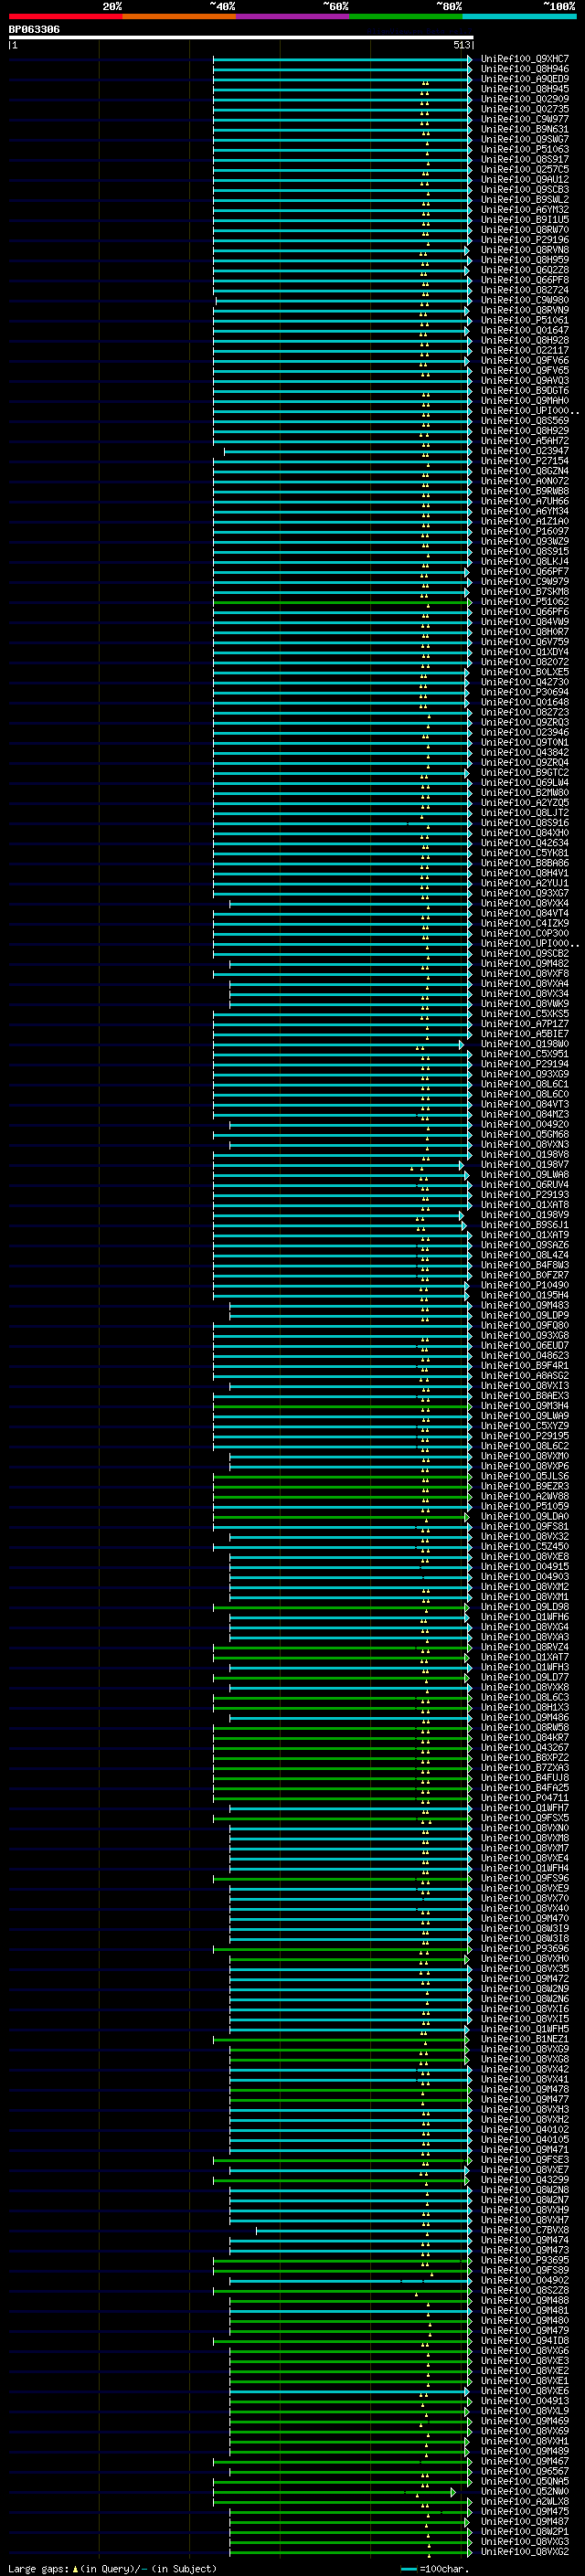Select the UniRef100_P29194 label
This screenshot has height=2576, width=585.
[x=524, y=1064]
